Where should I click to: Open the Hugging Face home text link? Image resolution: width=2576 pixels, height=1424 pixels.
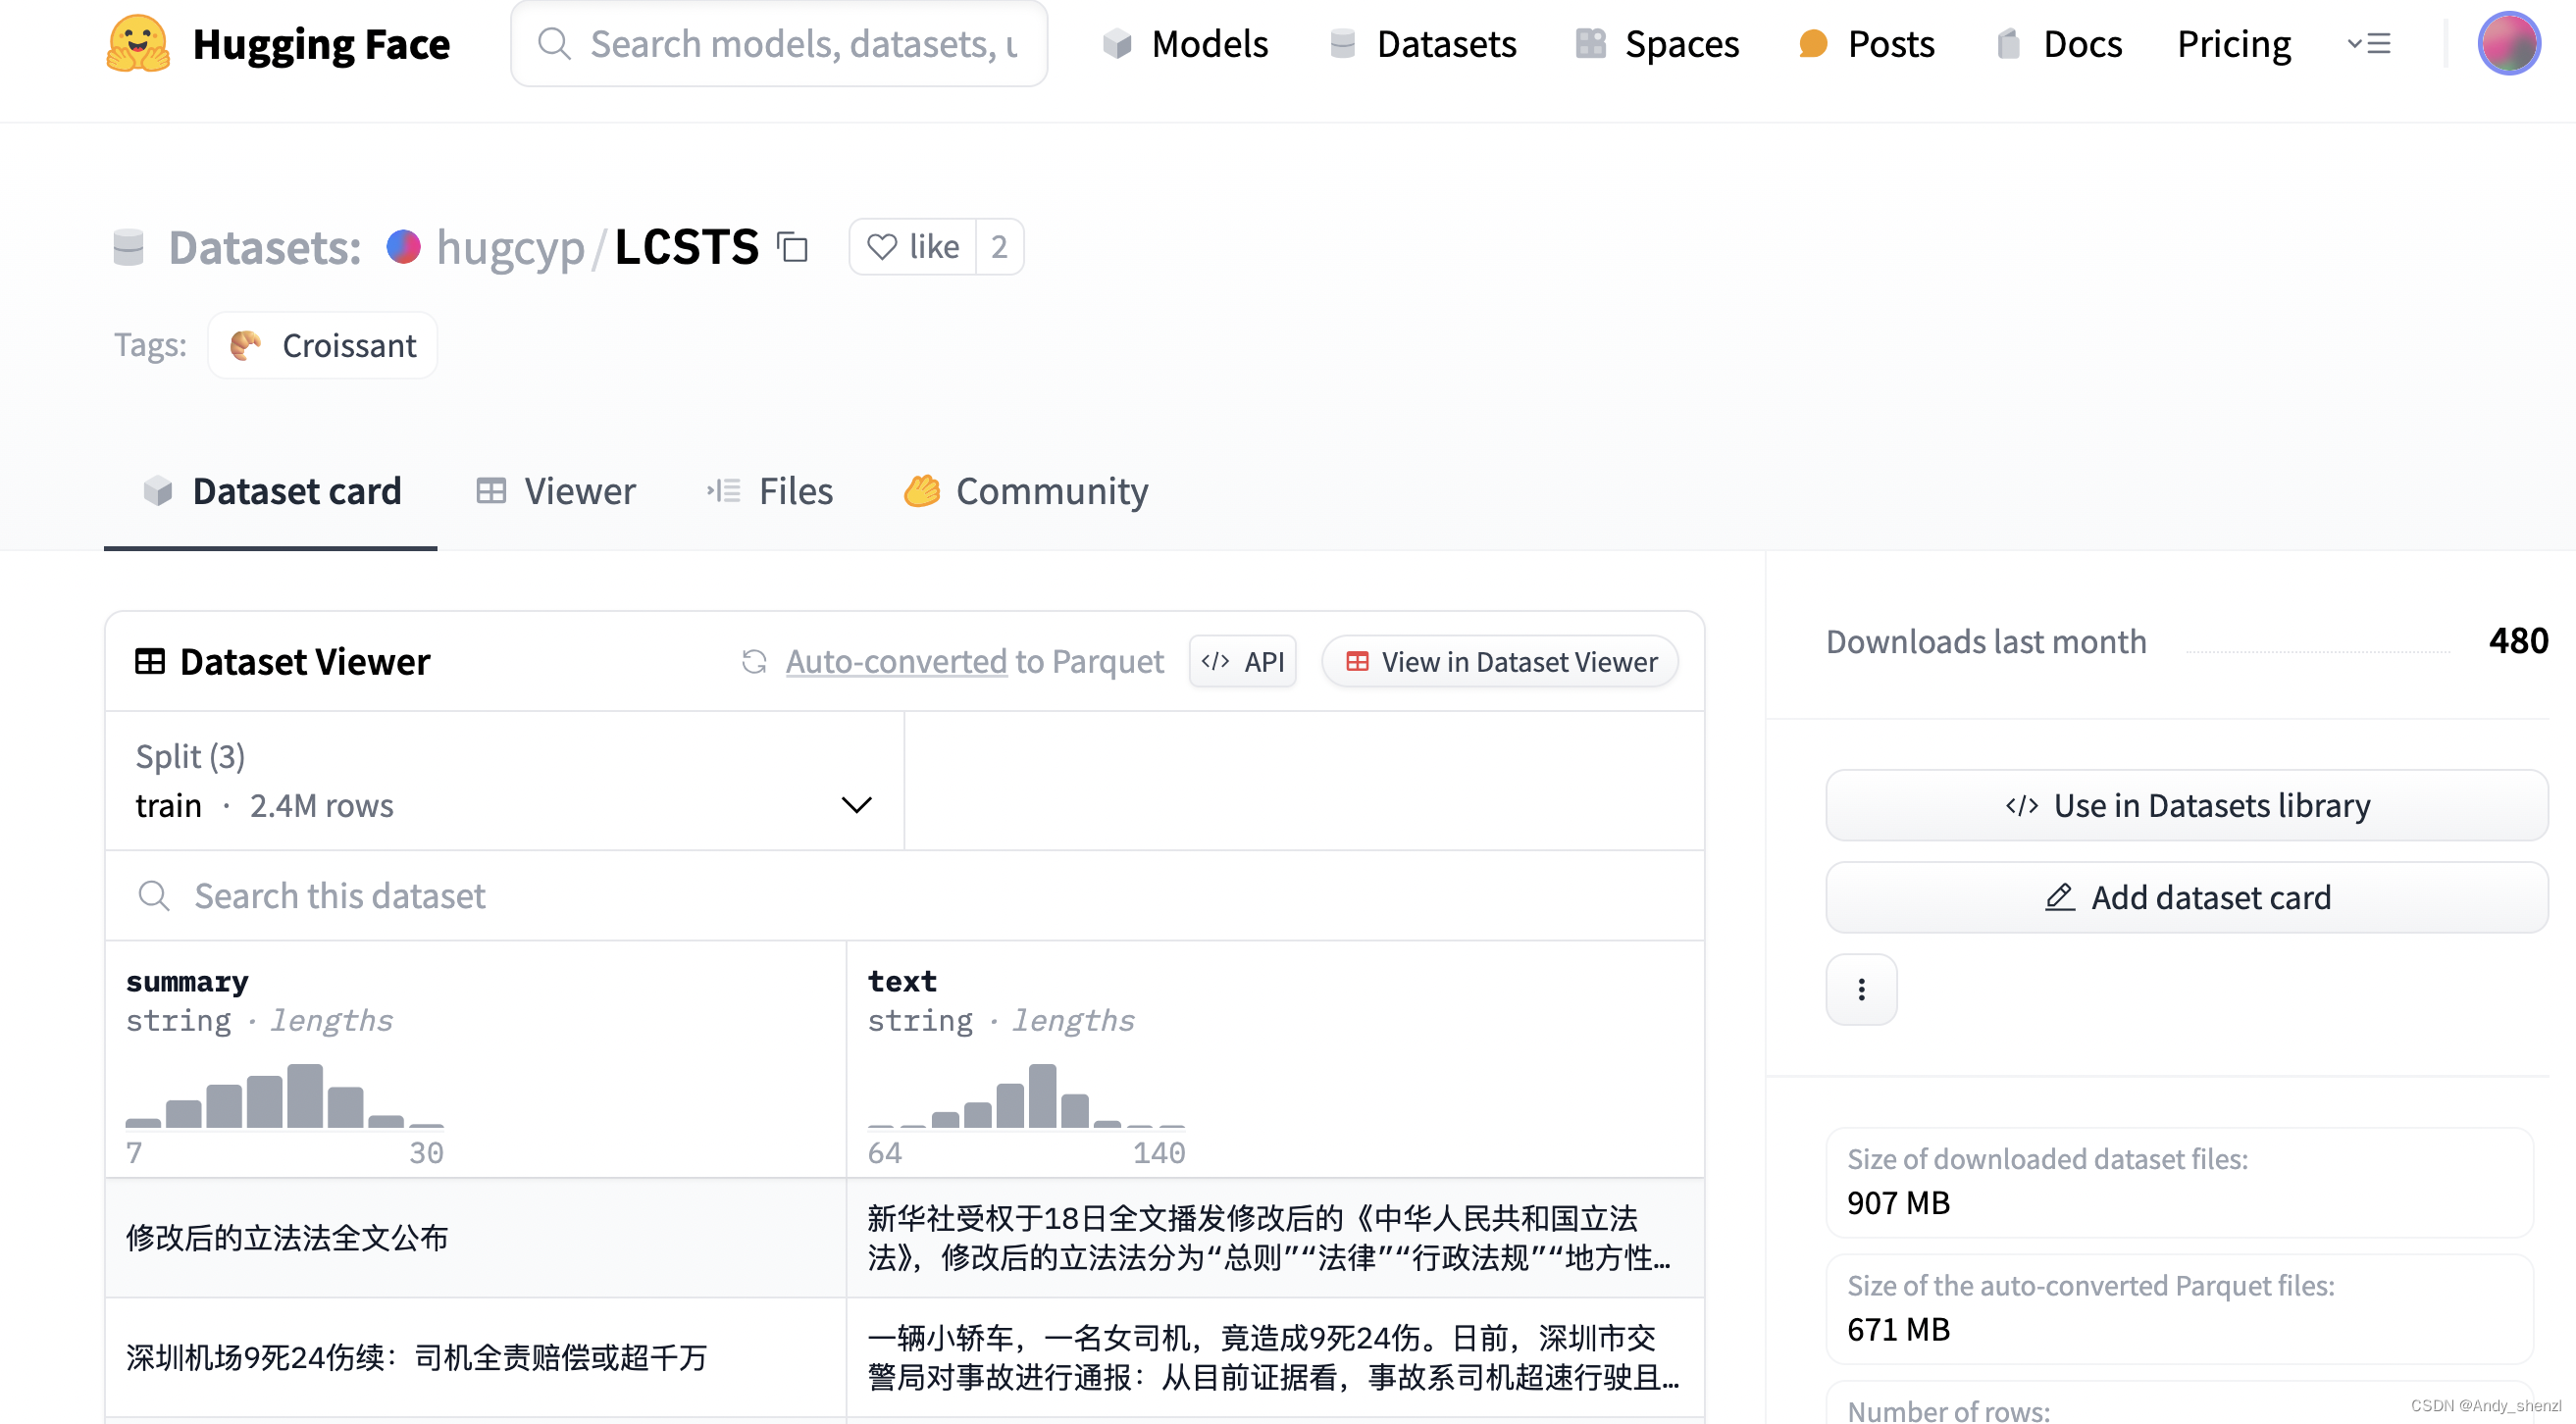tap(321, 44)
